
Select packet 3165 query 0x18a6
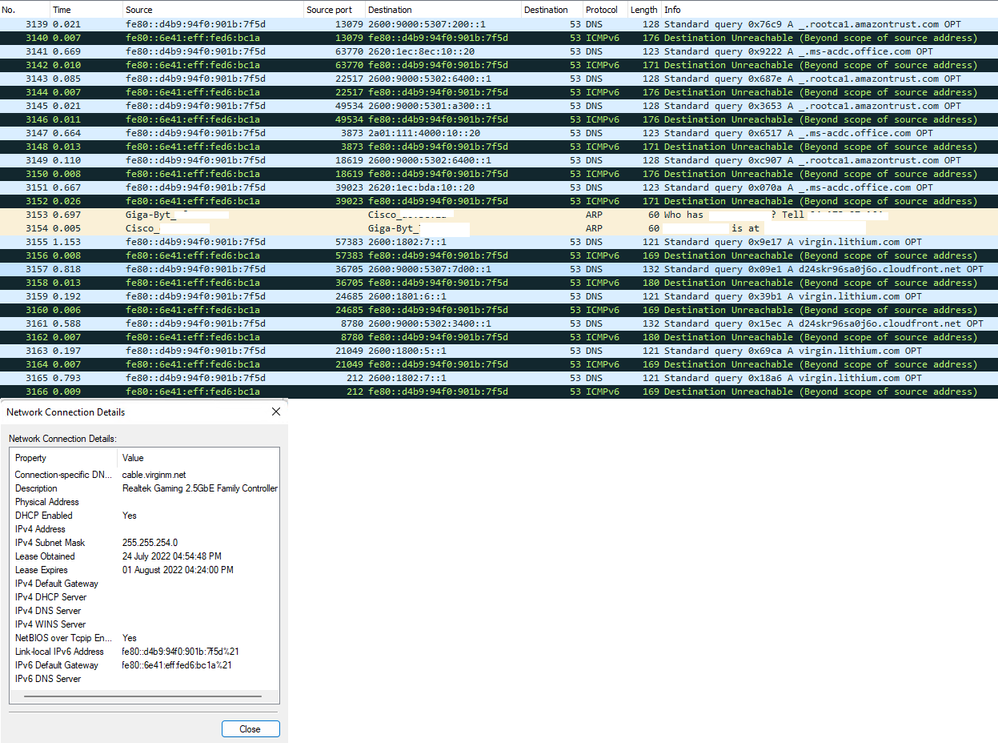click(x=499, y=378)
